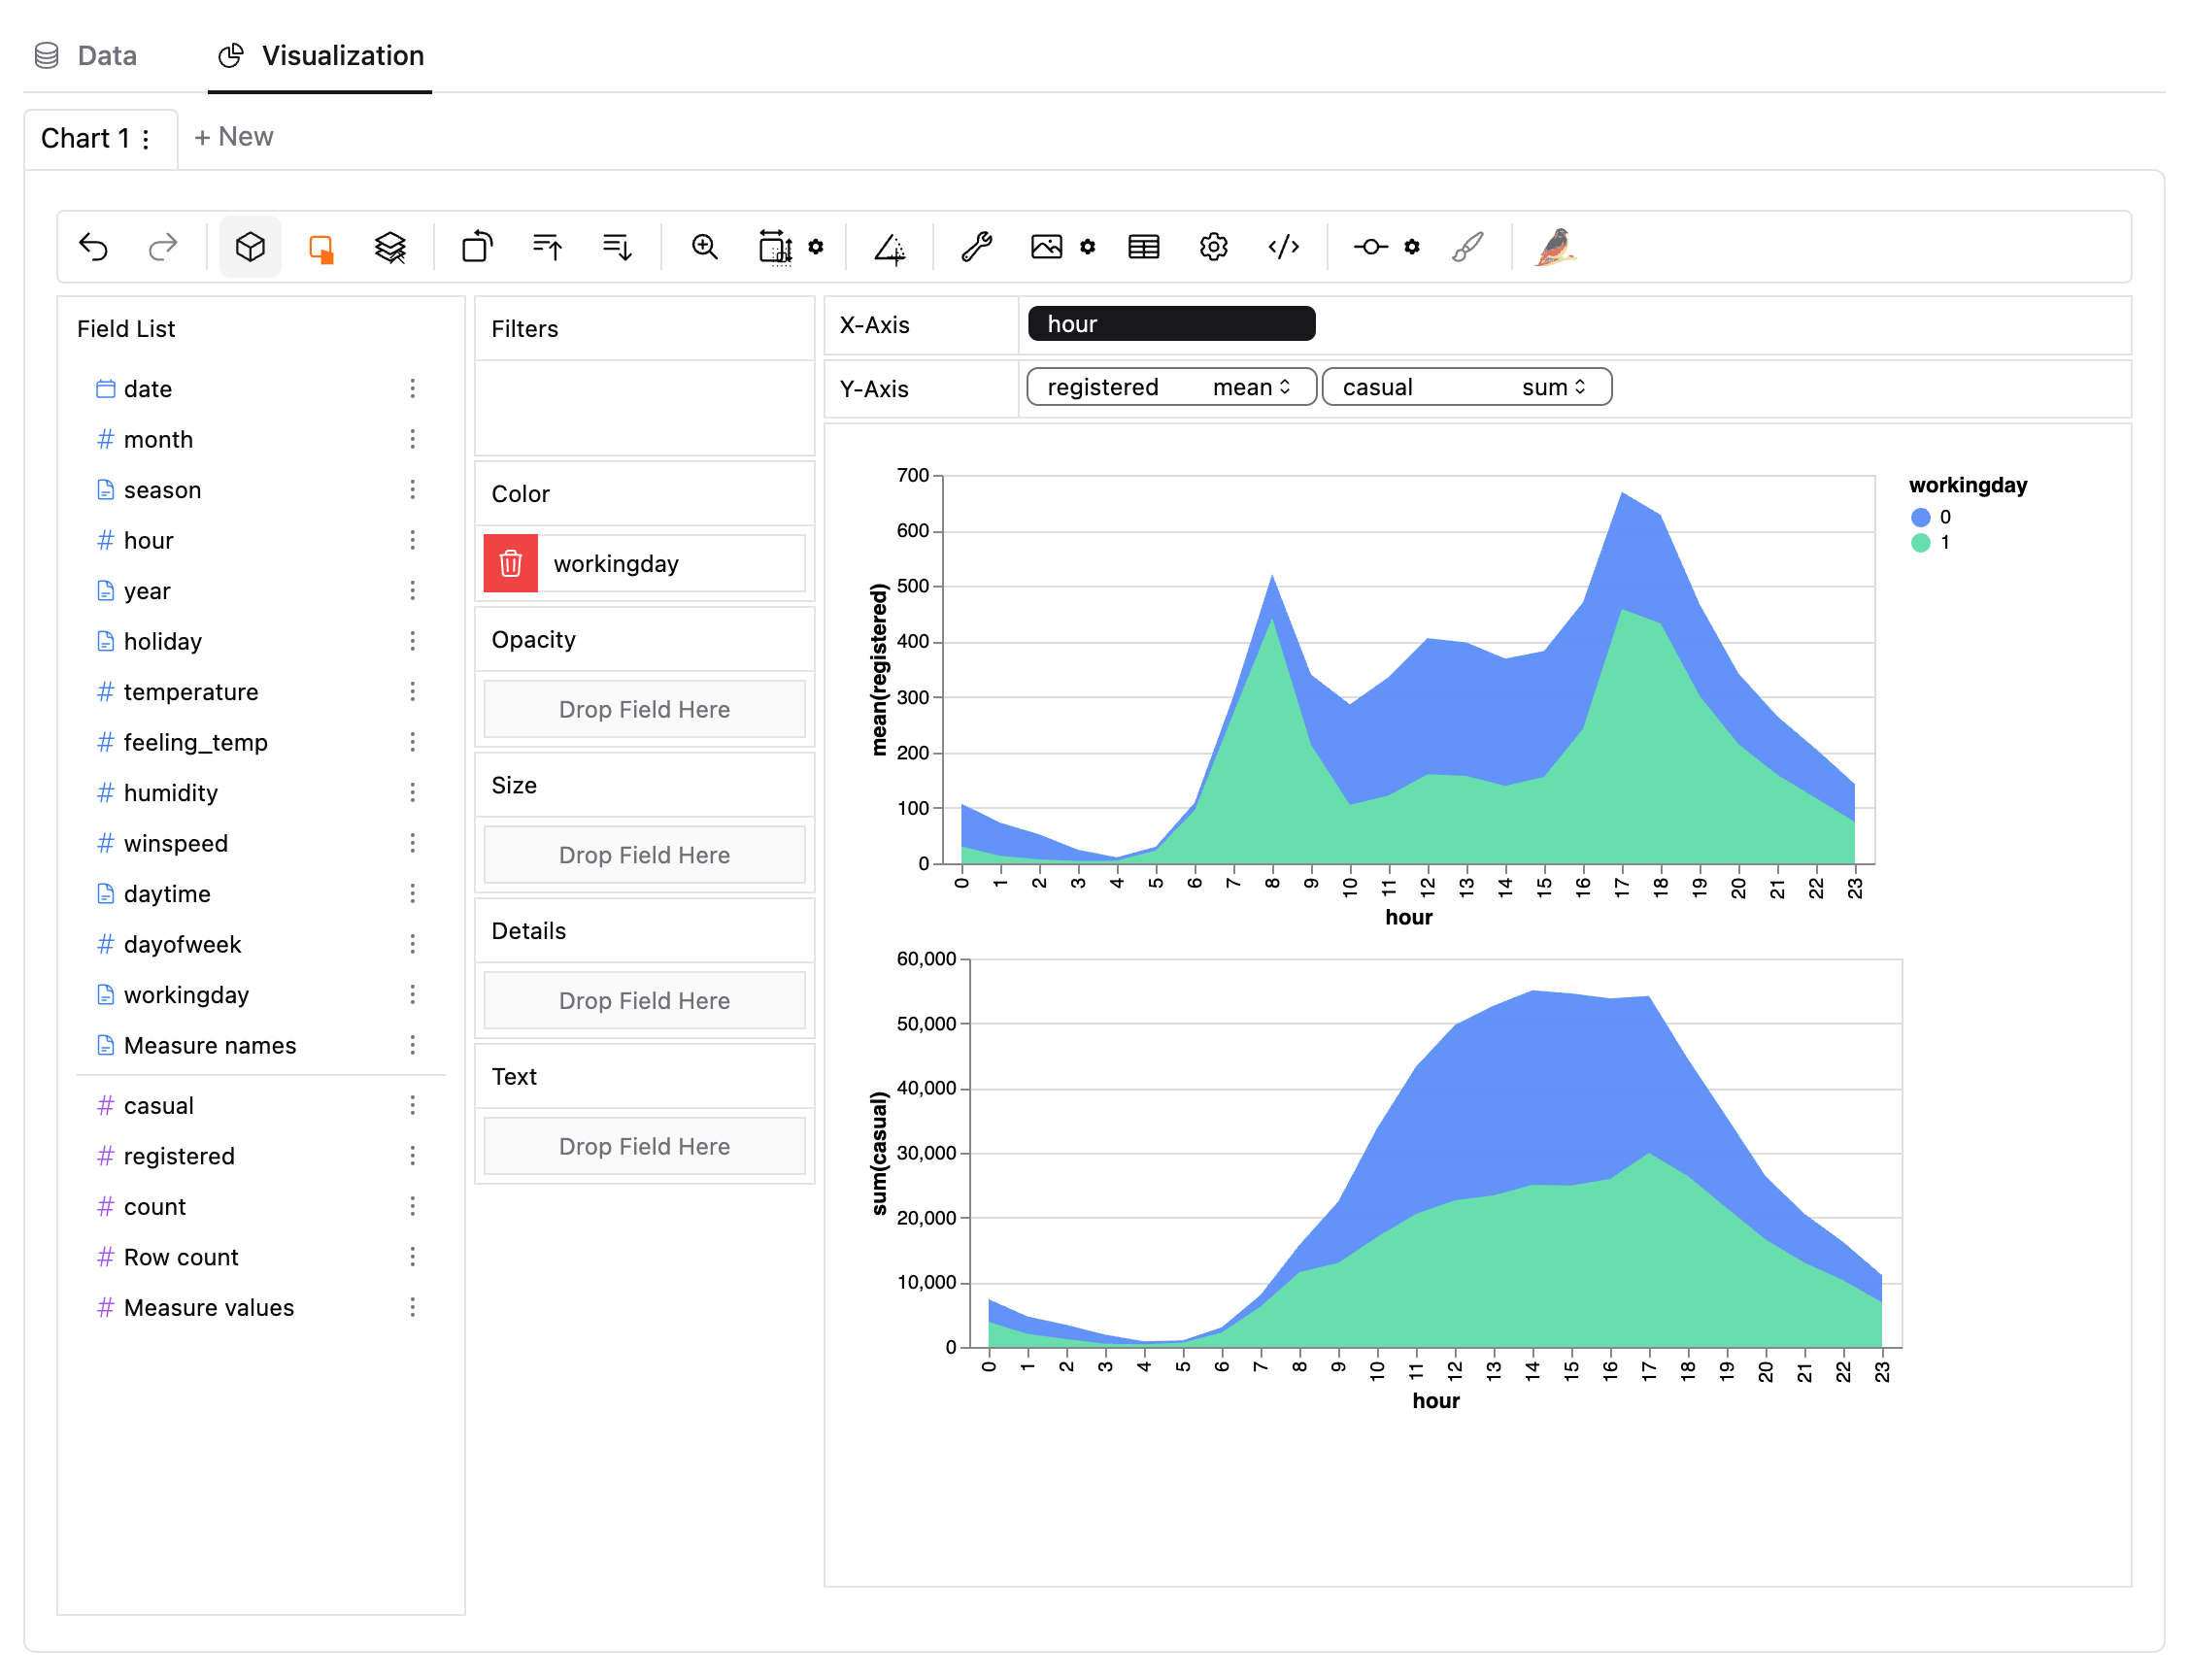Click blue legend swatch for workingday 0

click(x=1920, y=517)
